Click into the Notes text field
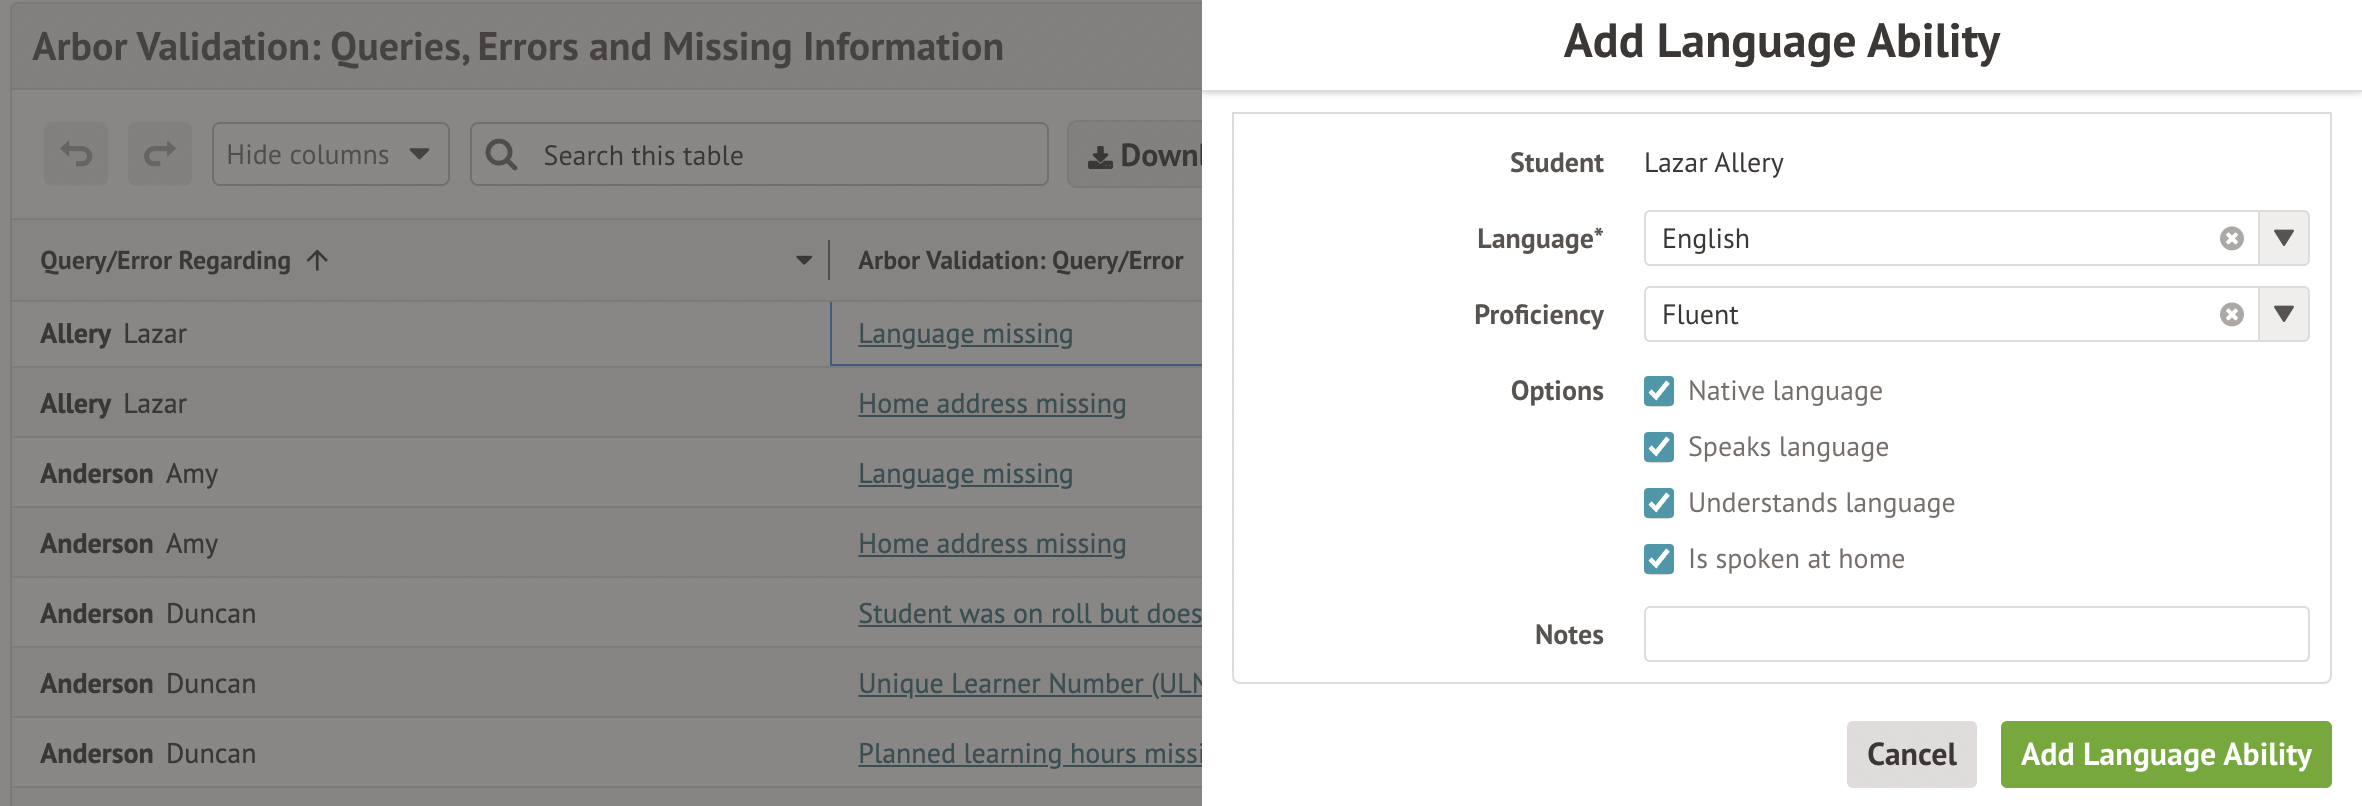The image size is (2362, 806). [x=1975, y=634]
